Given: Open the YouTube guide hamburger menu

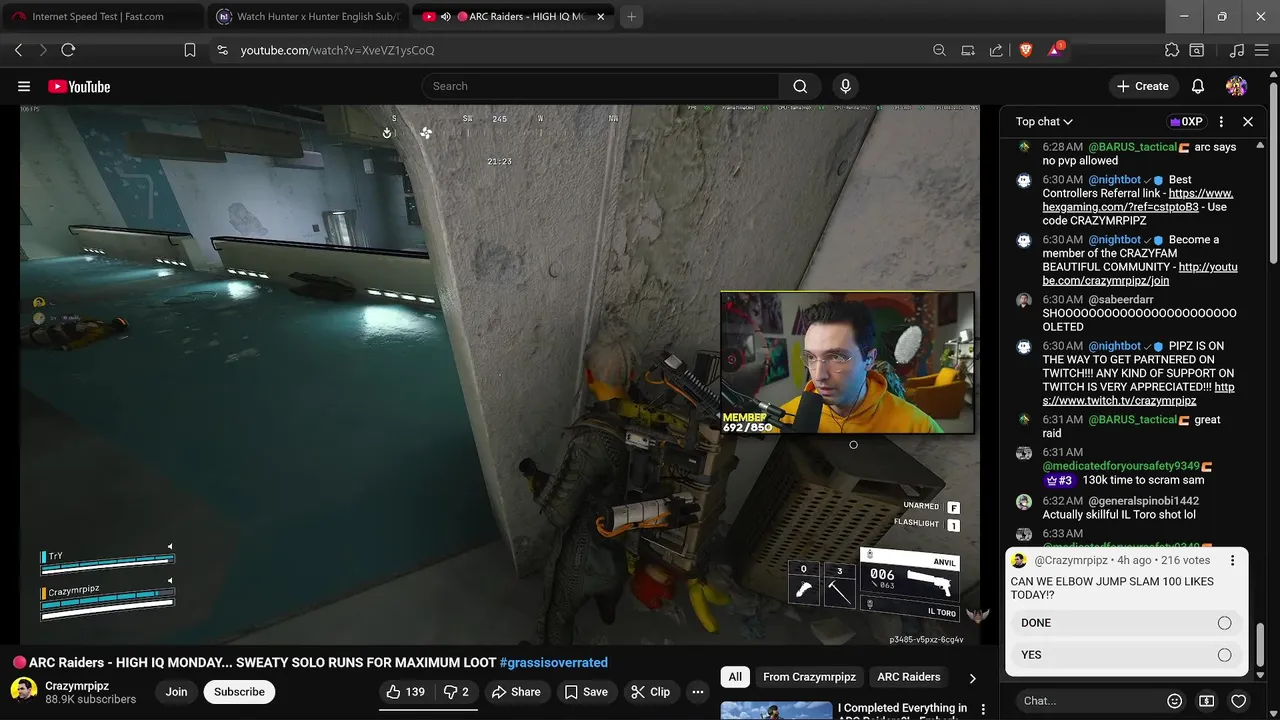Looking at the screenshot, I should coord(24,87).
